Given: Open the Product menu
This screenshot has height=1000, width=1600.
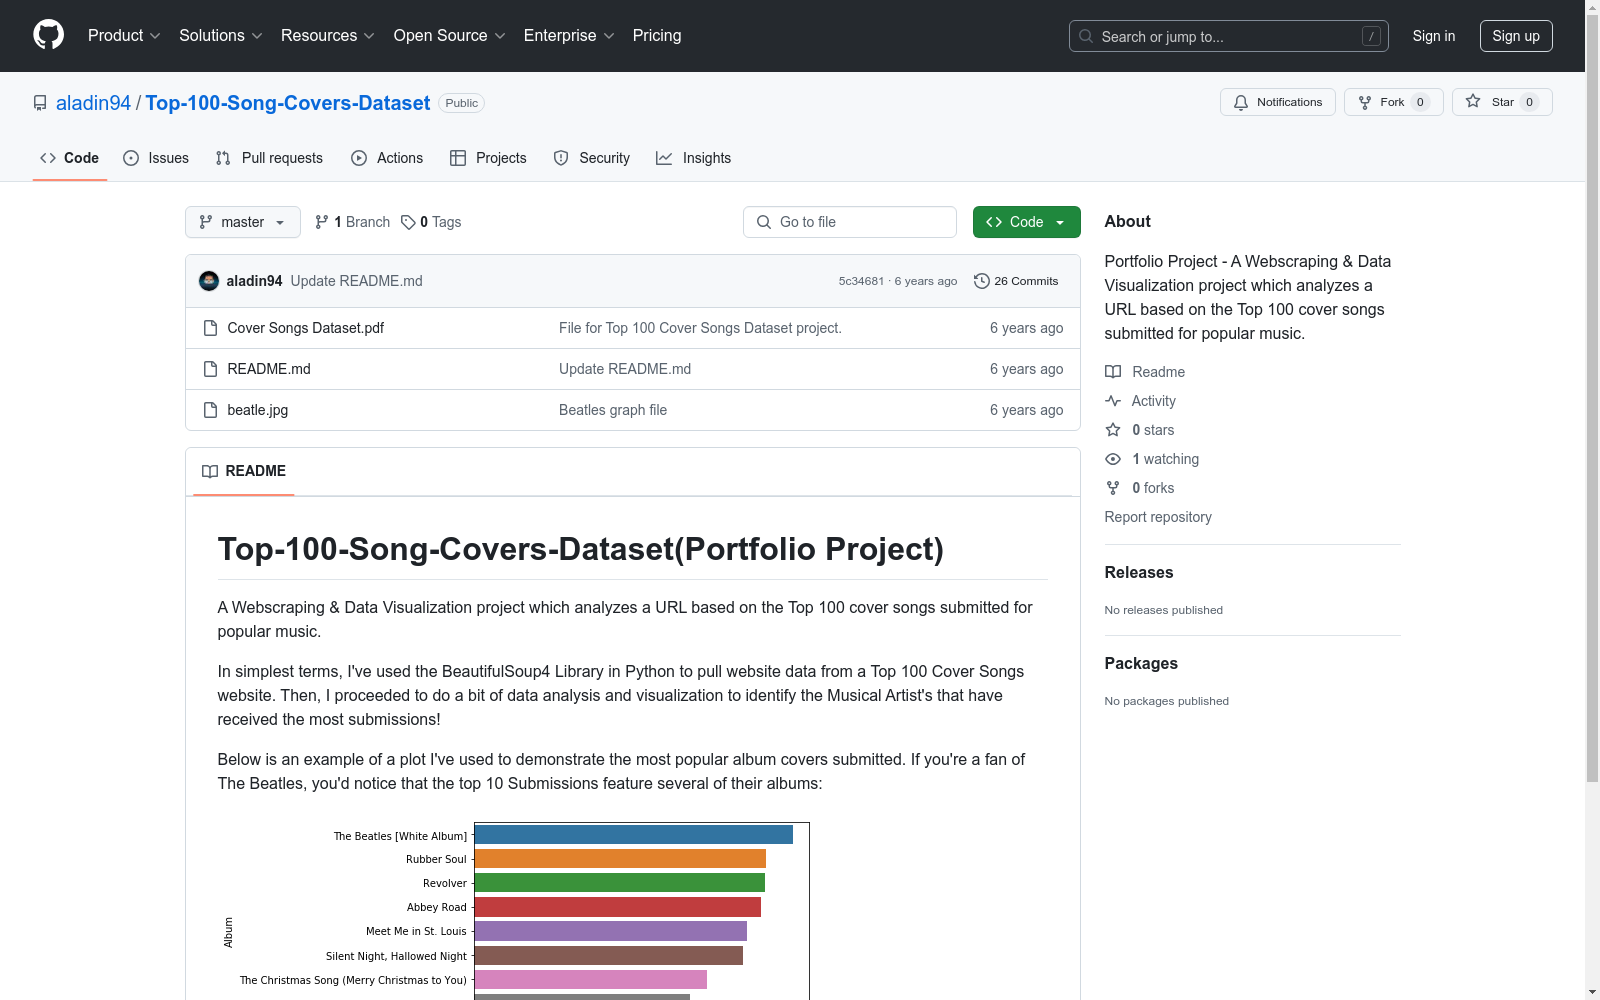Looking at the screenshot, I should (x=124, y=35).
